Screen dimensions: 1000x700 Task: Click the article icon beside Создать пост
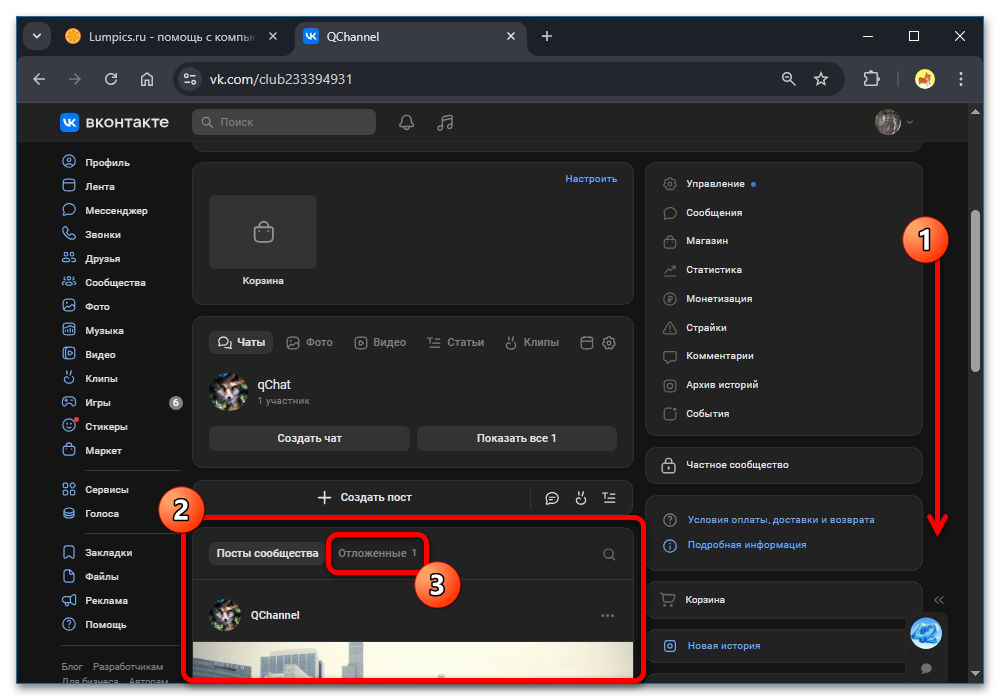click(609, 498)
